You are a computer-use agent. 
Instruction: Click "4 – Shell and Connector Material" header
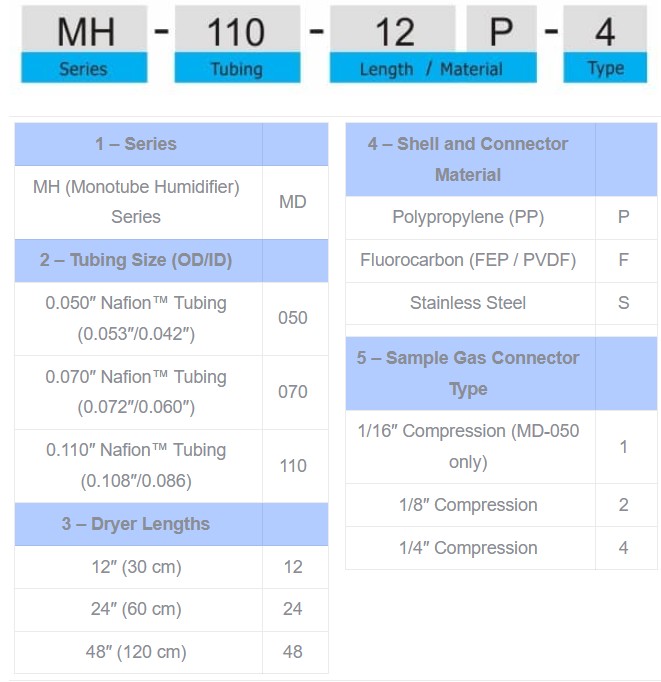coord(468,159)
